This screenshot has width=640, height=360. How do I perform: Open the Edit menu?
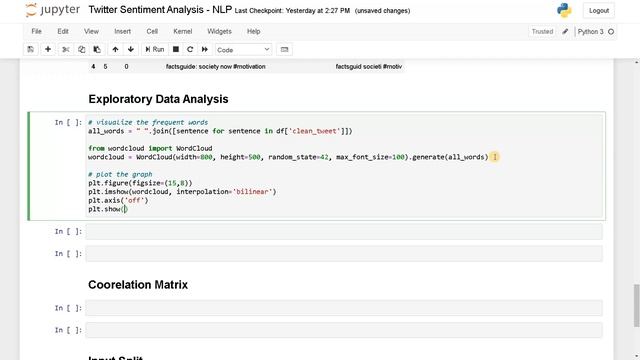(63, 31)
